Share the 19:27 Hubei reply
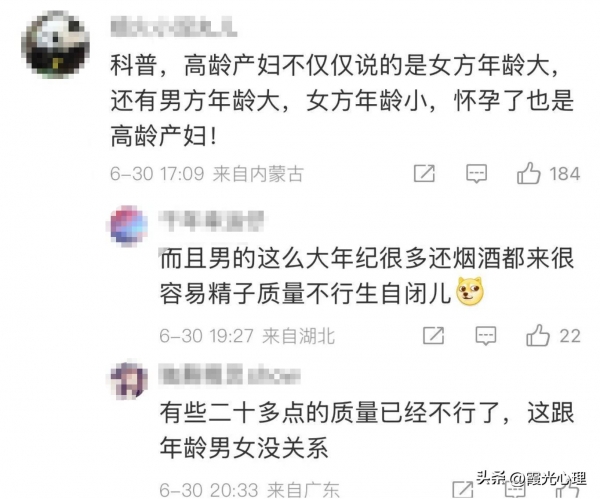600x499 pixels. pos(434,336)
